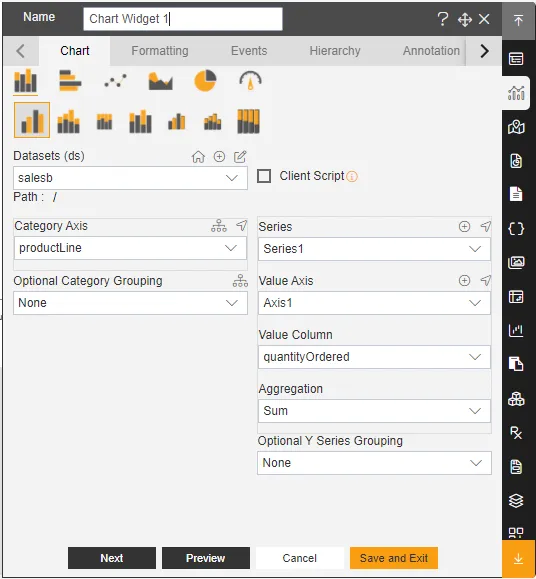536x579 pixels.
Task: Click the add dataset plus icon
Action: pos(219,157)
